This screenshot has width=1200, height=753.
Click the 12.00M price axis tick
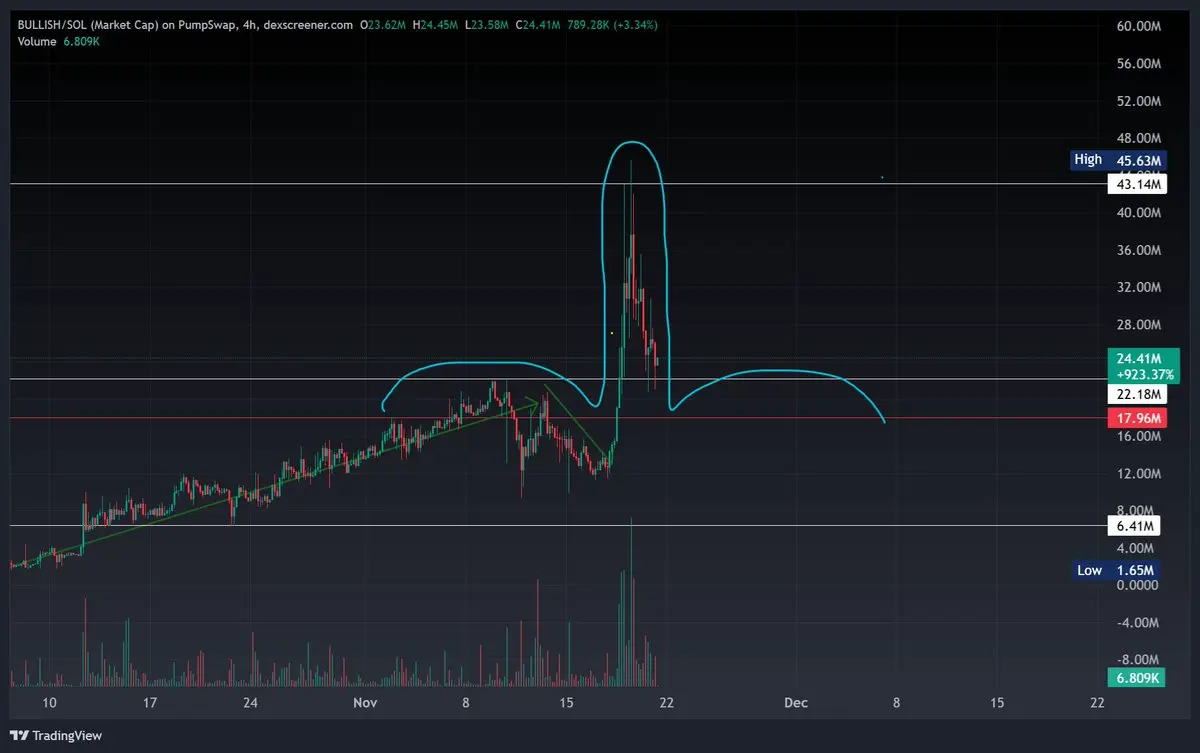tap(1137, 474)
